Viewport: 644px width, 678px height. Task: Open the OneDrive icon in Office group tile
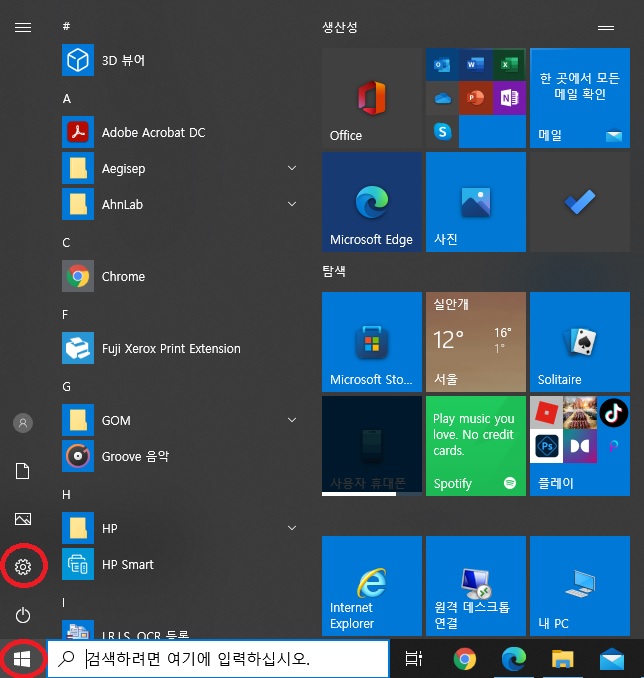point(442,98)
